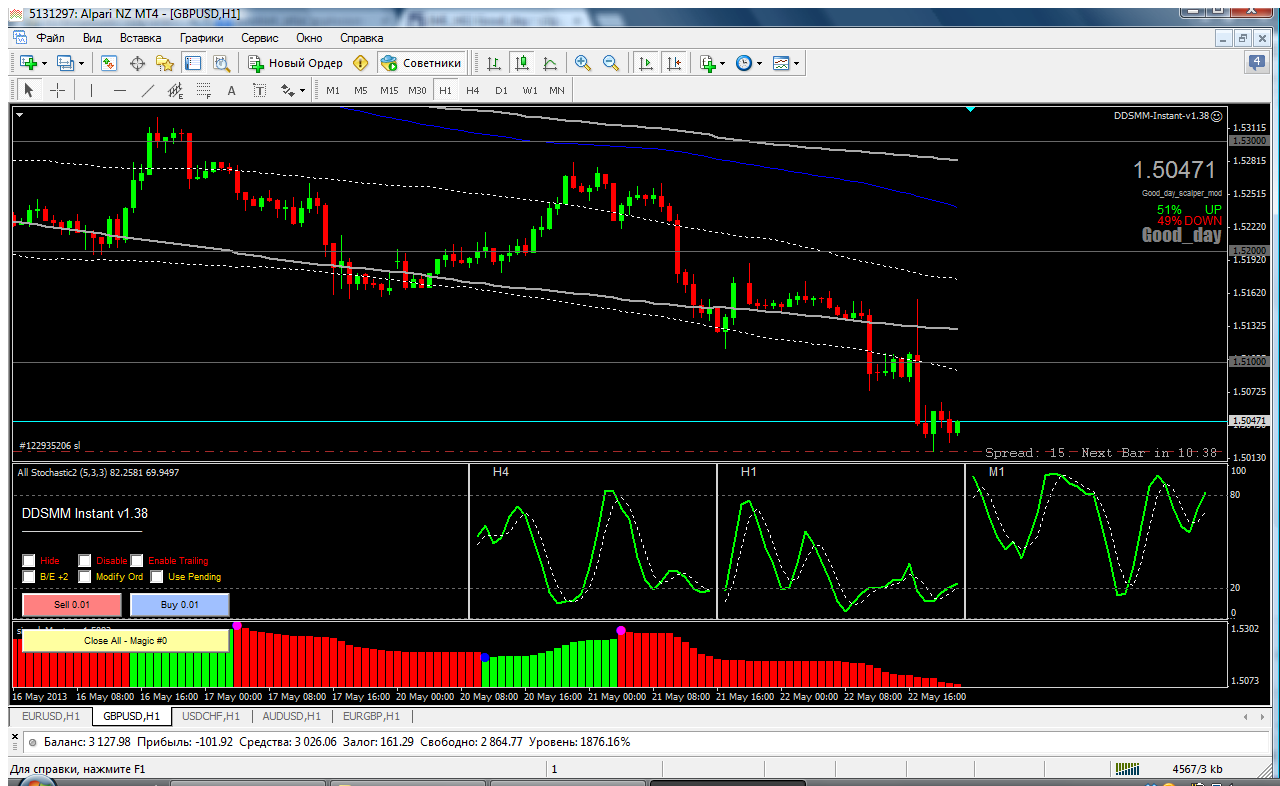This screenshot has width=1280, height=786.
Task: Expand the profiles dropdown arrow
Action: coord(82,63)
